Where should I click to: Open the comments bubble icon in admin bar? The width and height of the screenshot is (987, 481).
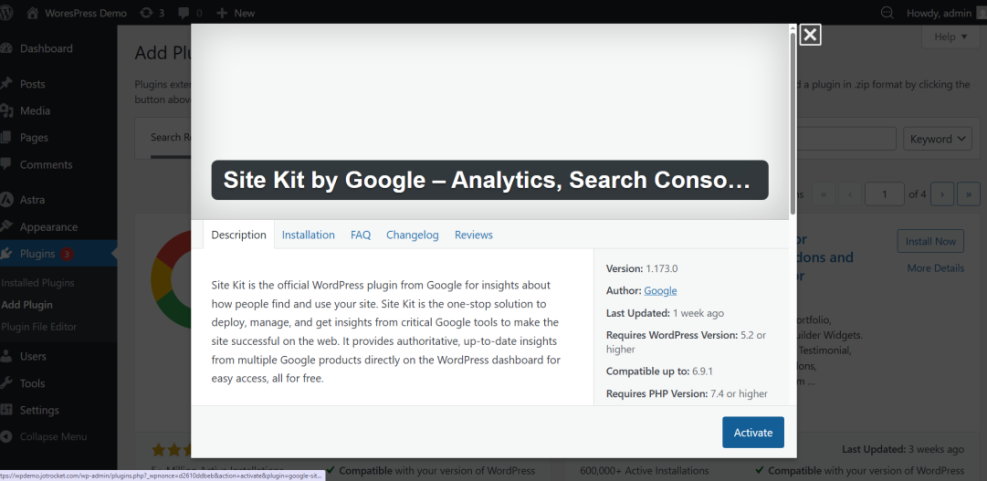coord(185,13)
